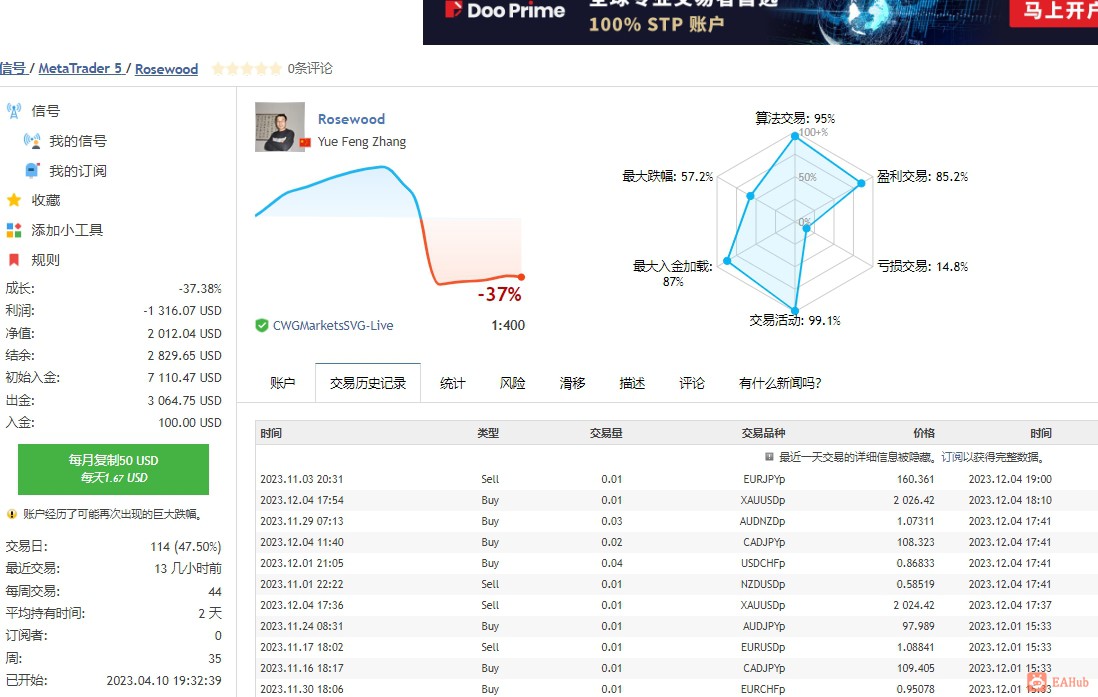The width and height of the screenshot is (1098, 697).
Task: Open the Rosewood signal title link
Action: (352, 119)
